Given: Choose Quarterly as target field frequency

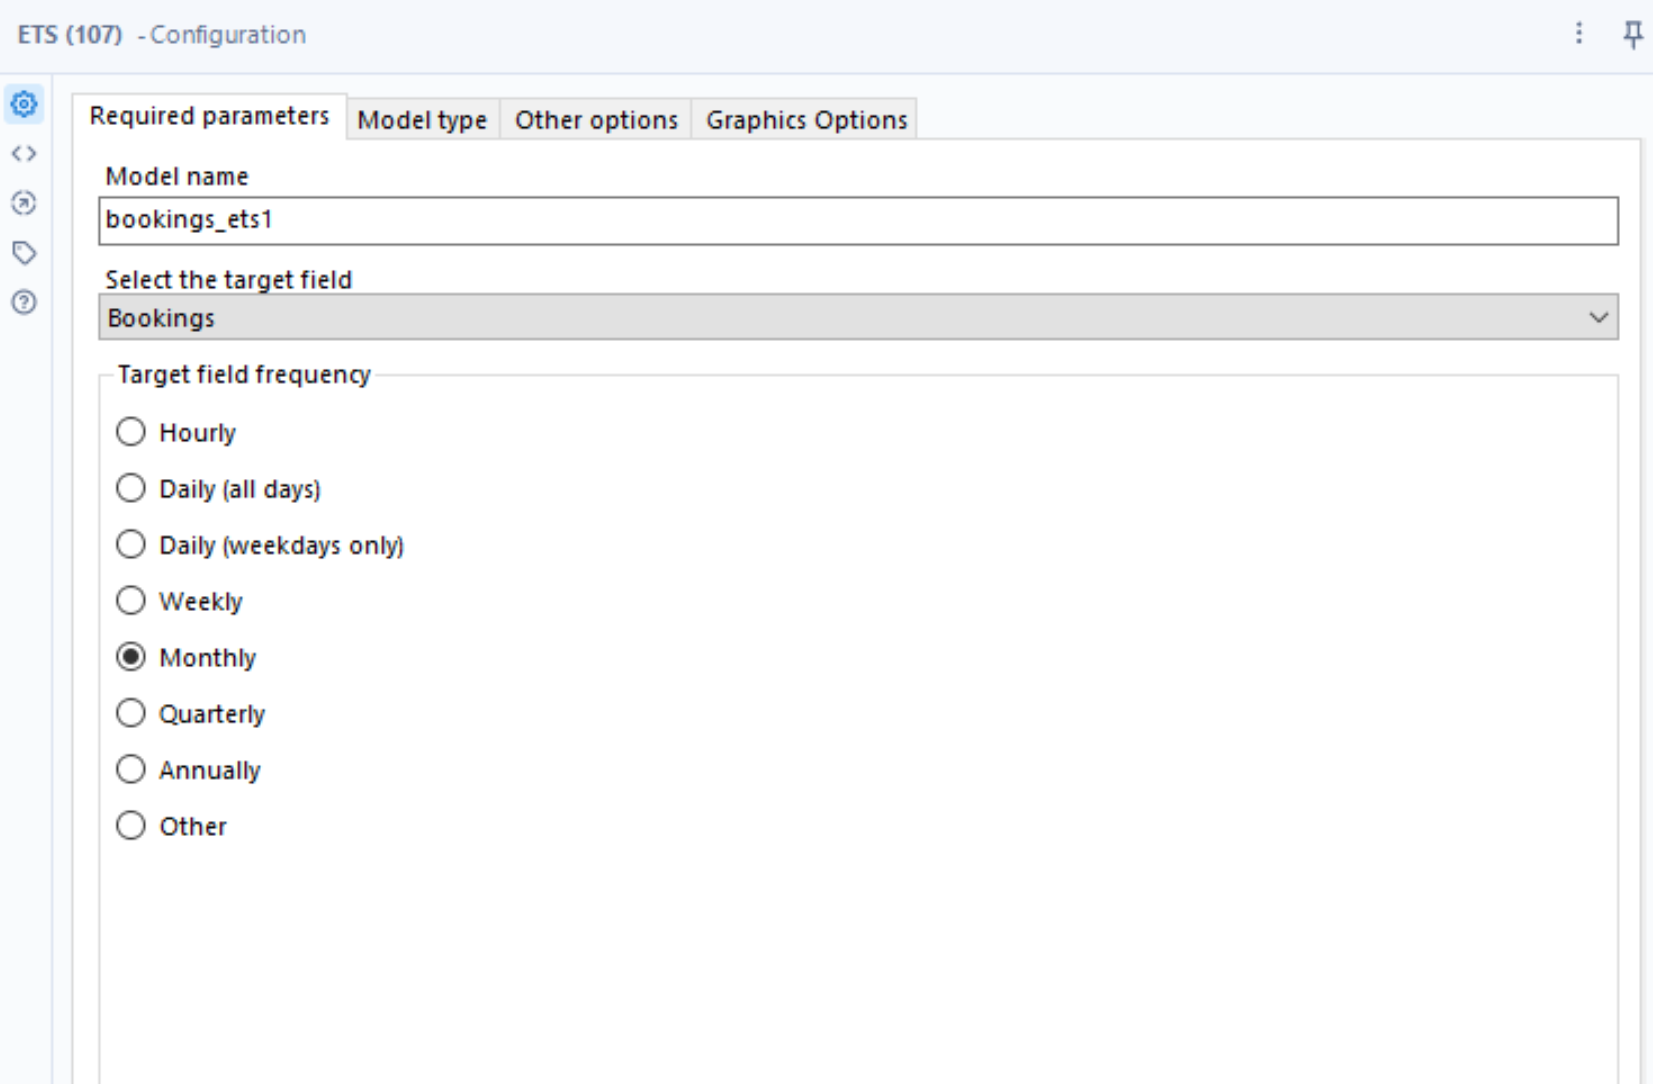Looking at the screenshot, I should point(131,712).
